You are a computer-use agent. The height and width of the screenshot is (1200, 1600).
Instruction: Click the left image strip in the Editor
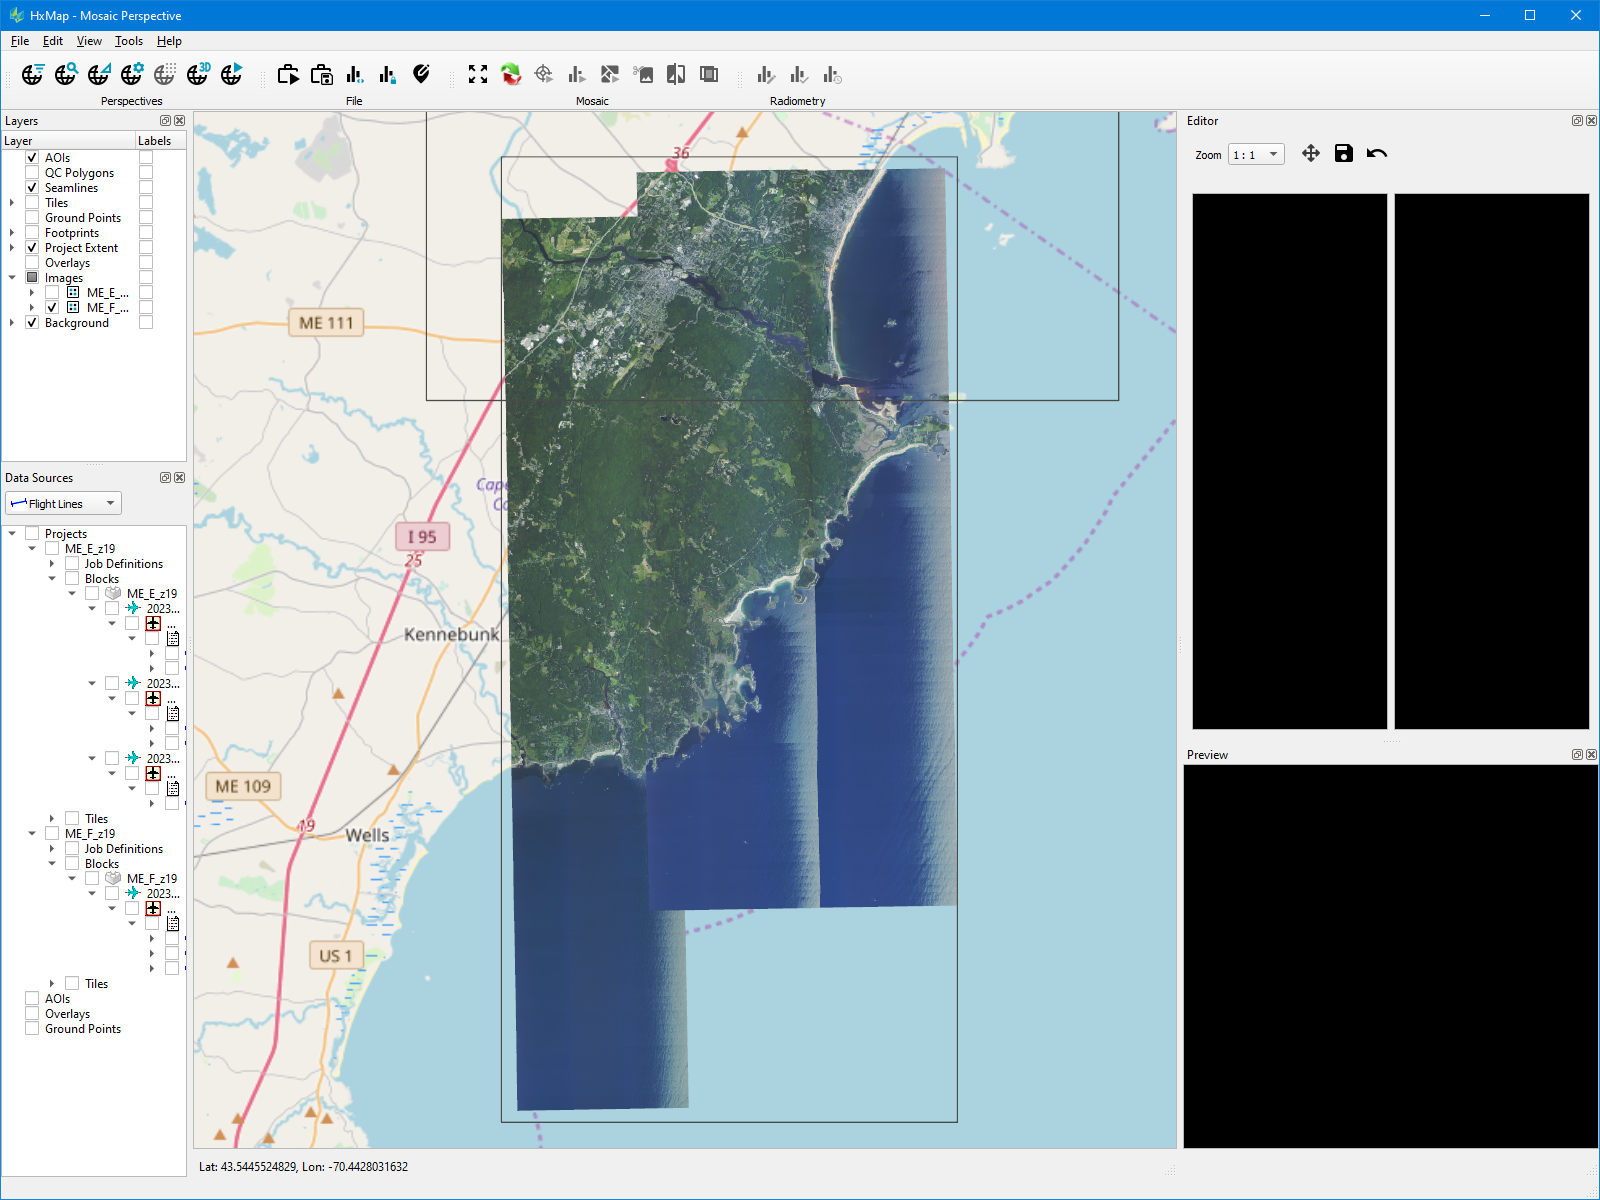[1289, 460]
